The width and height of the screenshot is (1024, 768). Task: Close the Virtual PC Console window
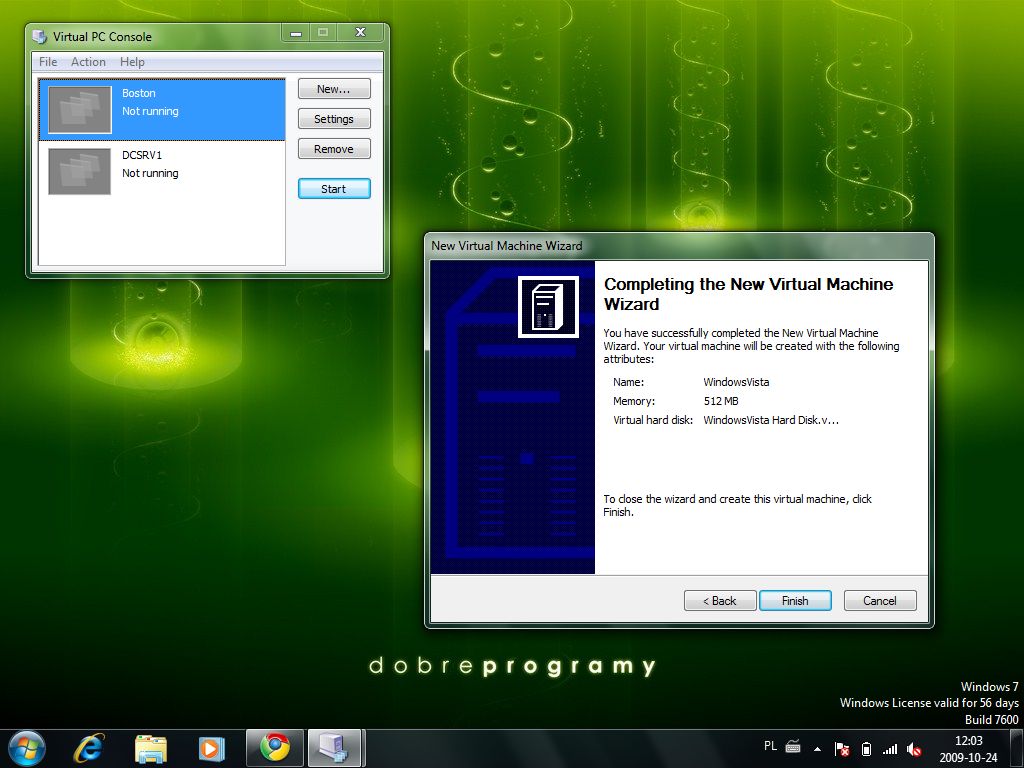point(360,33)
